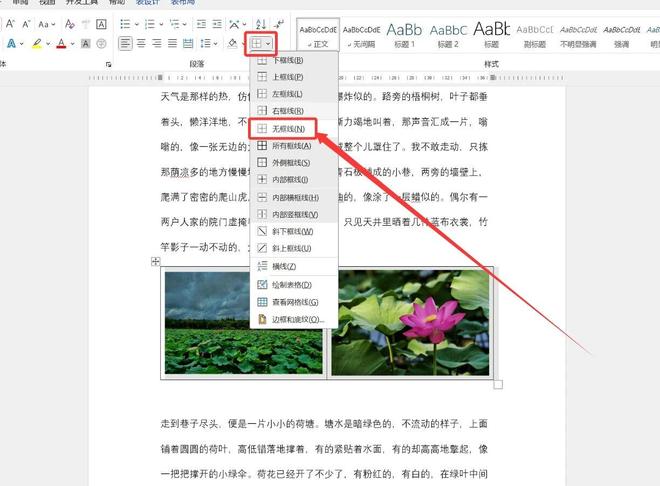Toggle View Gridlines (查看网格线)
Viewport: 660px width, 486px height.
click(x=290, y=302)
